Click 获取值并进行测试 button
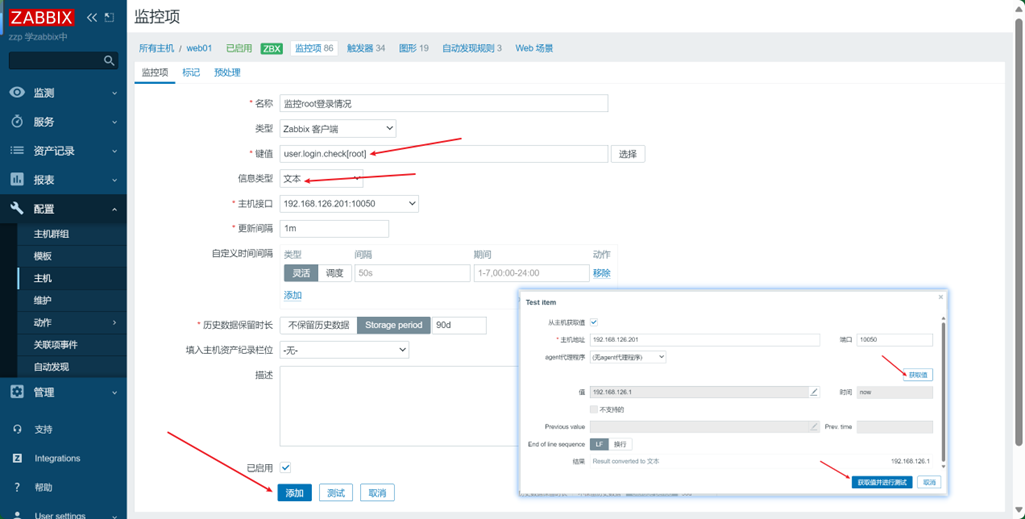This screenshot has width=1025, height=519. 882,482
